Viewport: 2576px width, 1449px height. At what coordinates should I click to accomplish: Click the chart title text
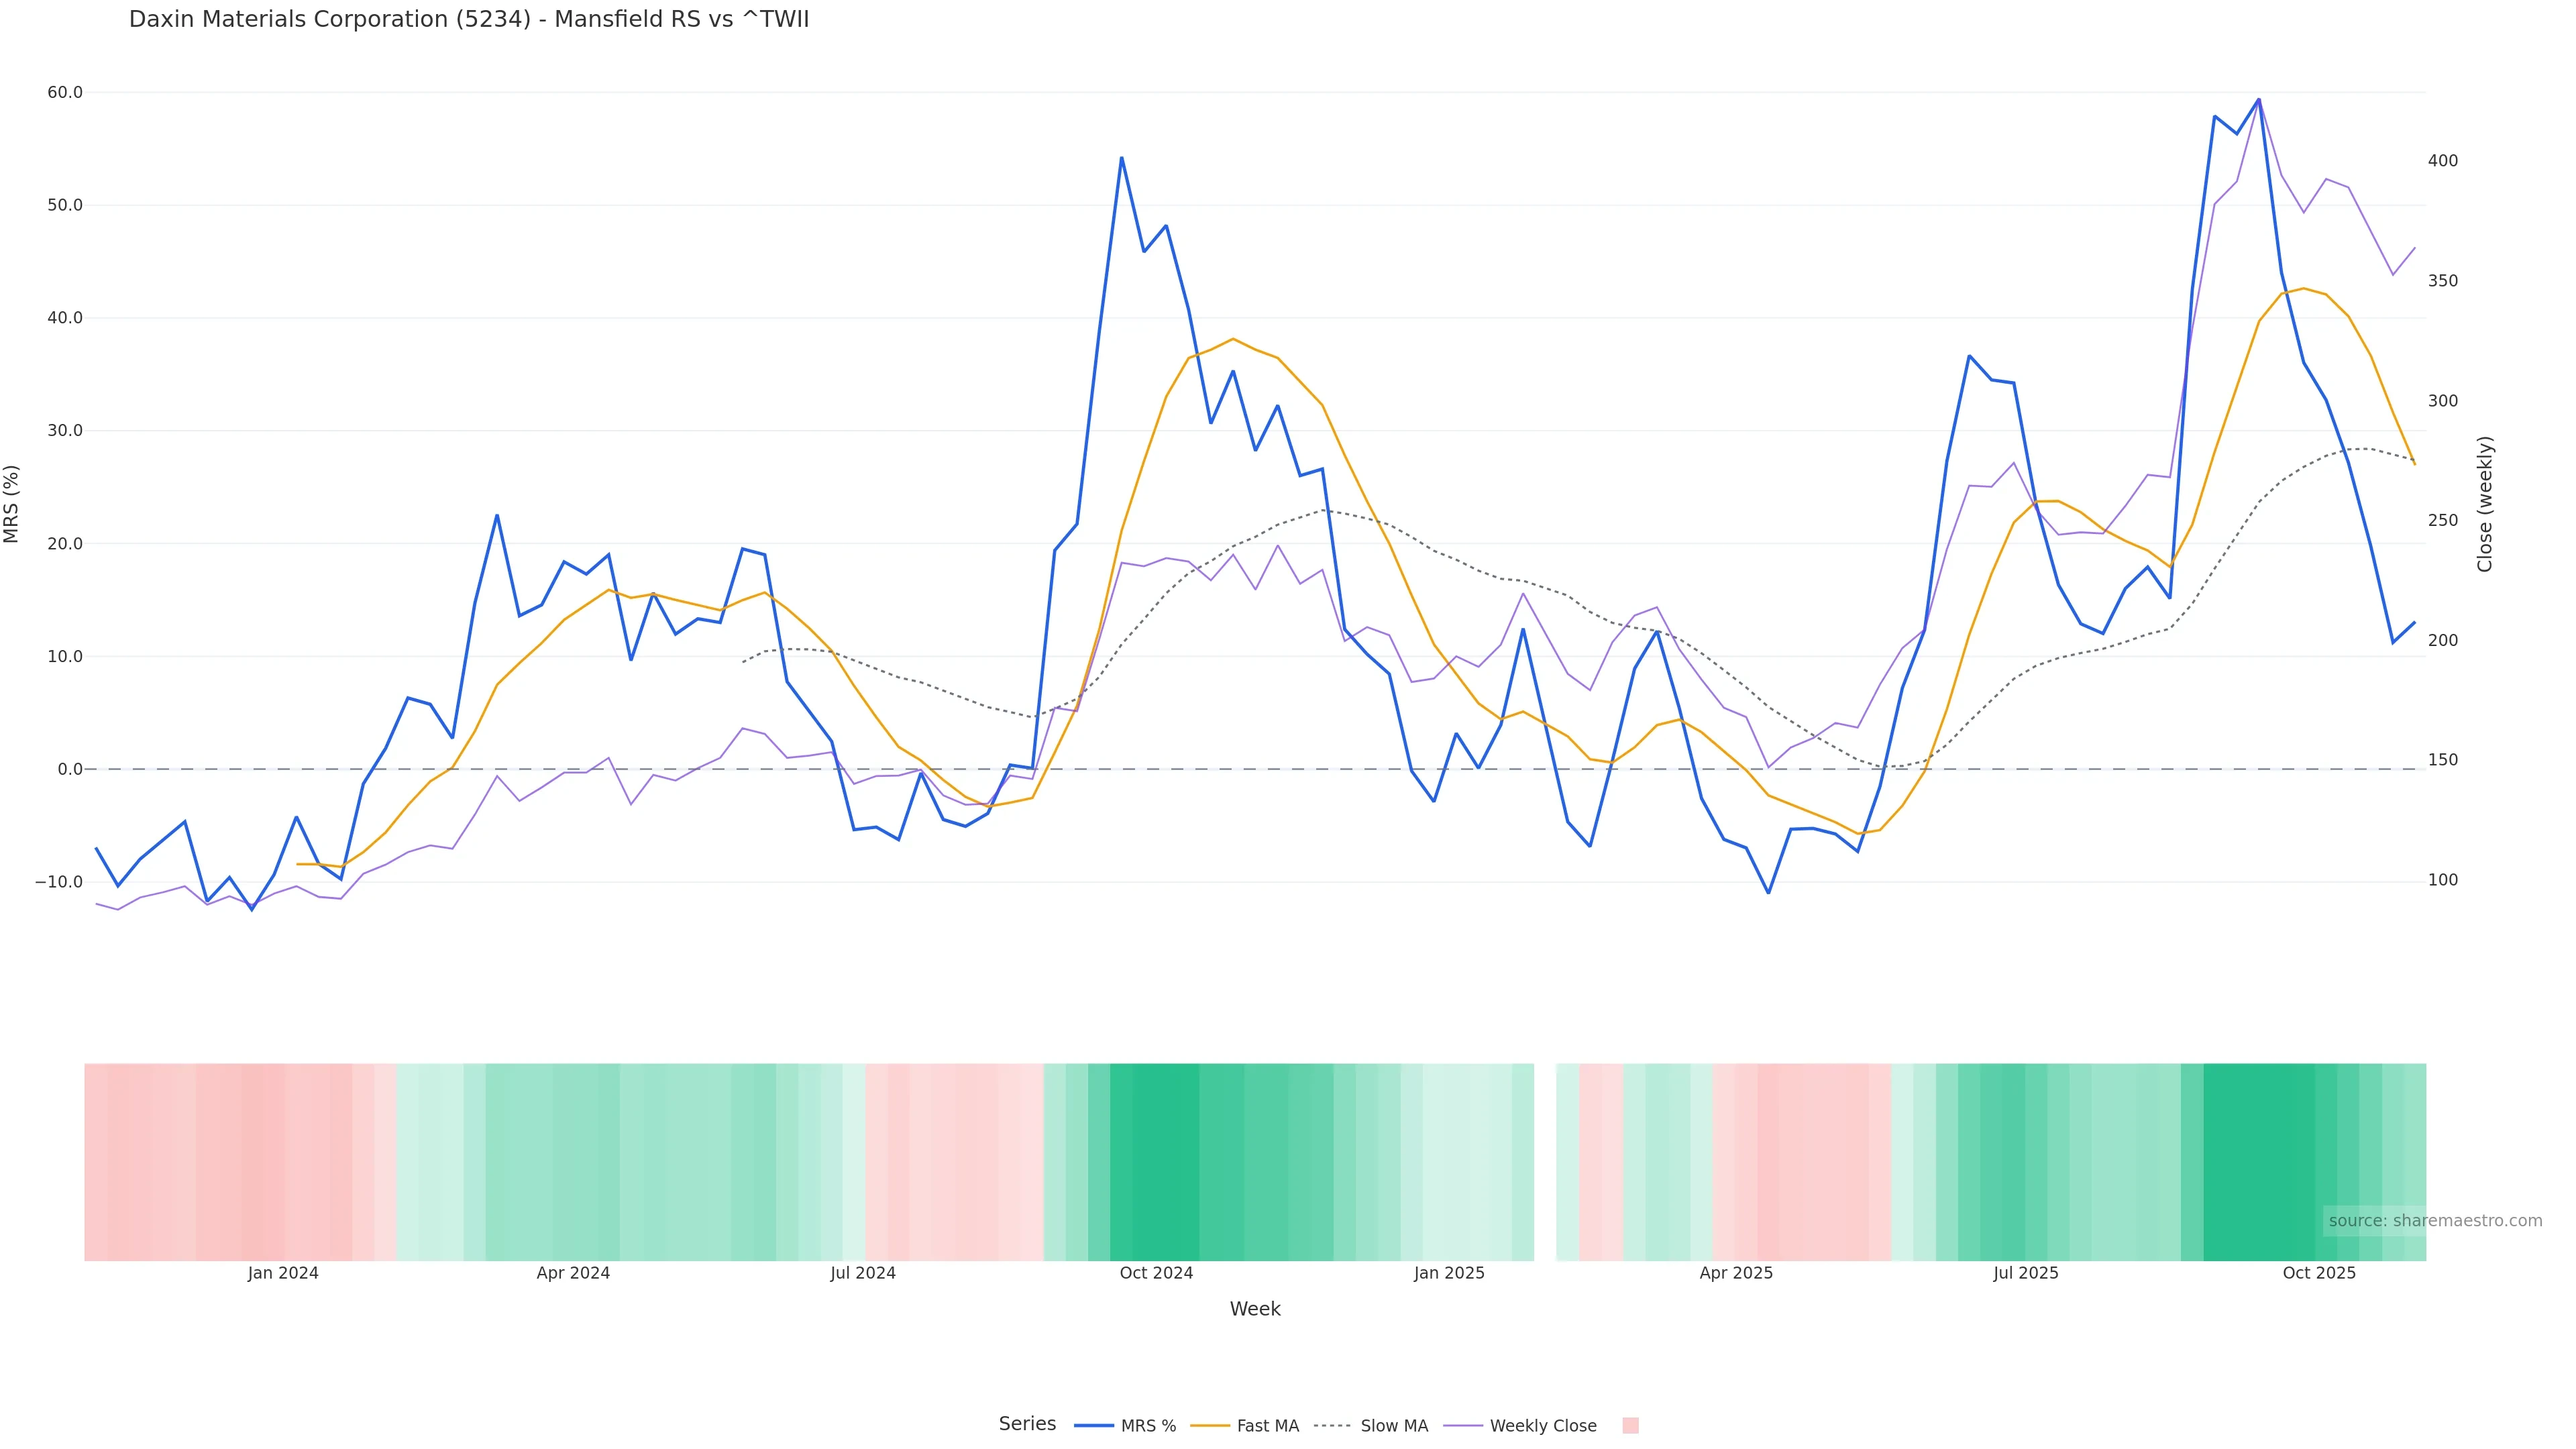[x=469, y=19]
